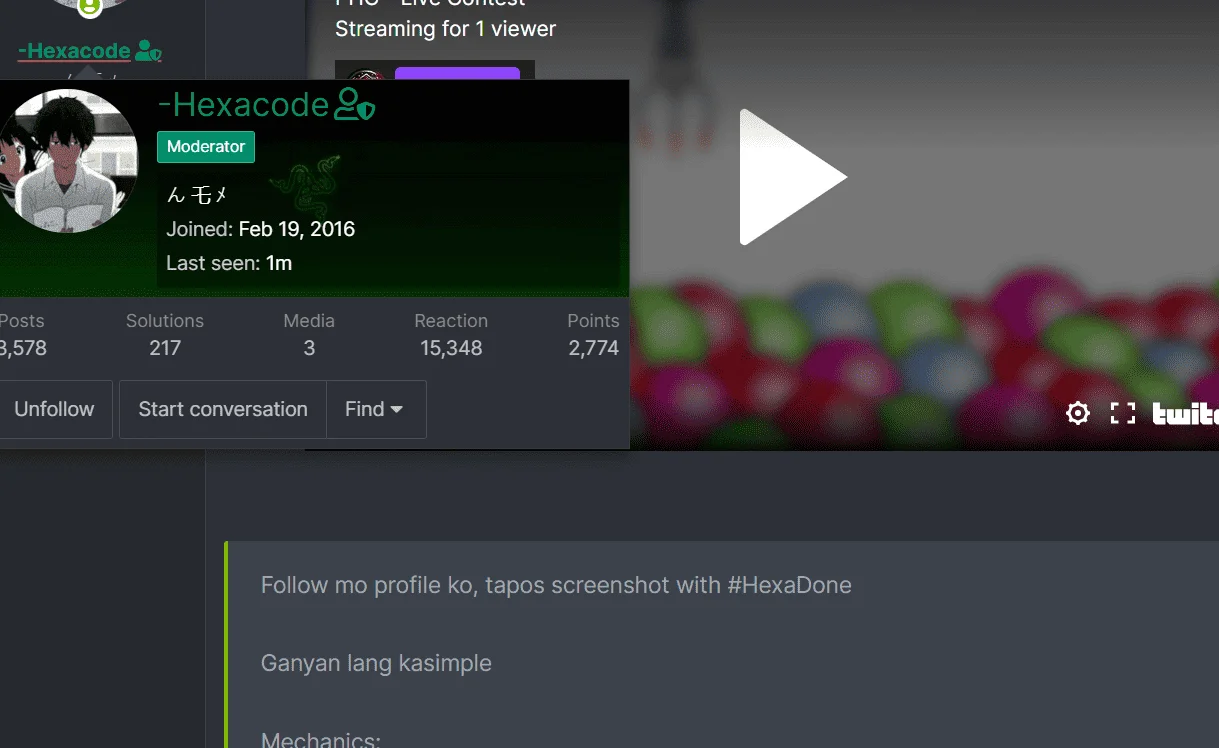The height and width of the screenshot is (748, 1219).
Task: View Solutions count 217
Action: pos(165,348)
